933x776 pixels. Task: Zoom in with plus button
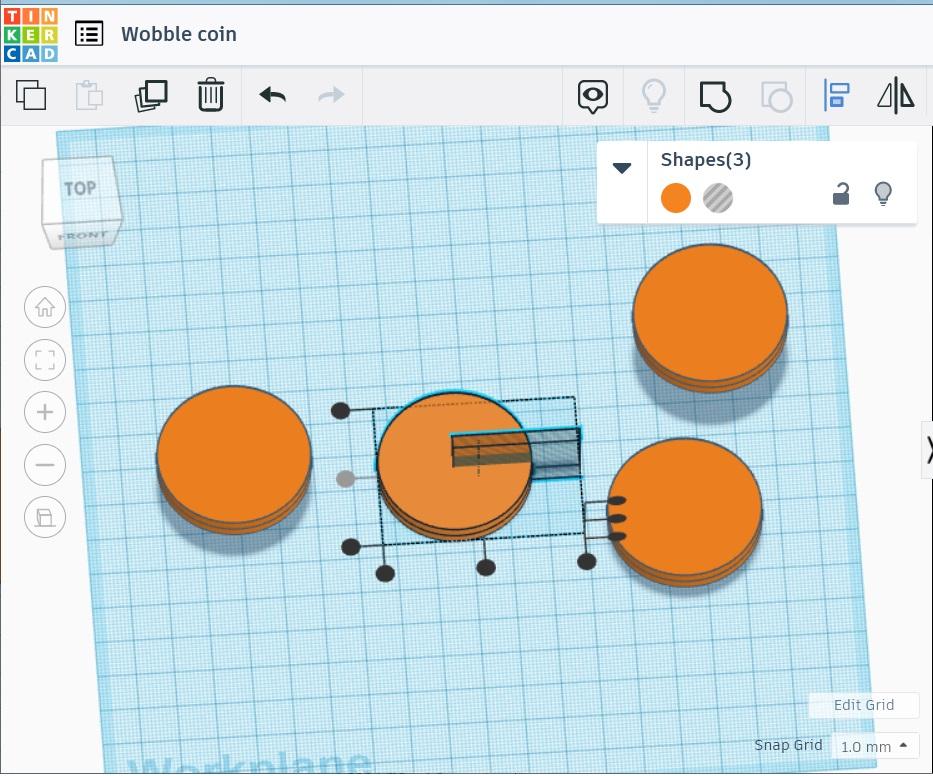pyautogui.click(x=45, y=412)
